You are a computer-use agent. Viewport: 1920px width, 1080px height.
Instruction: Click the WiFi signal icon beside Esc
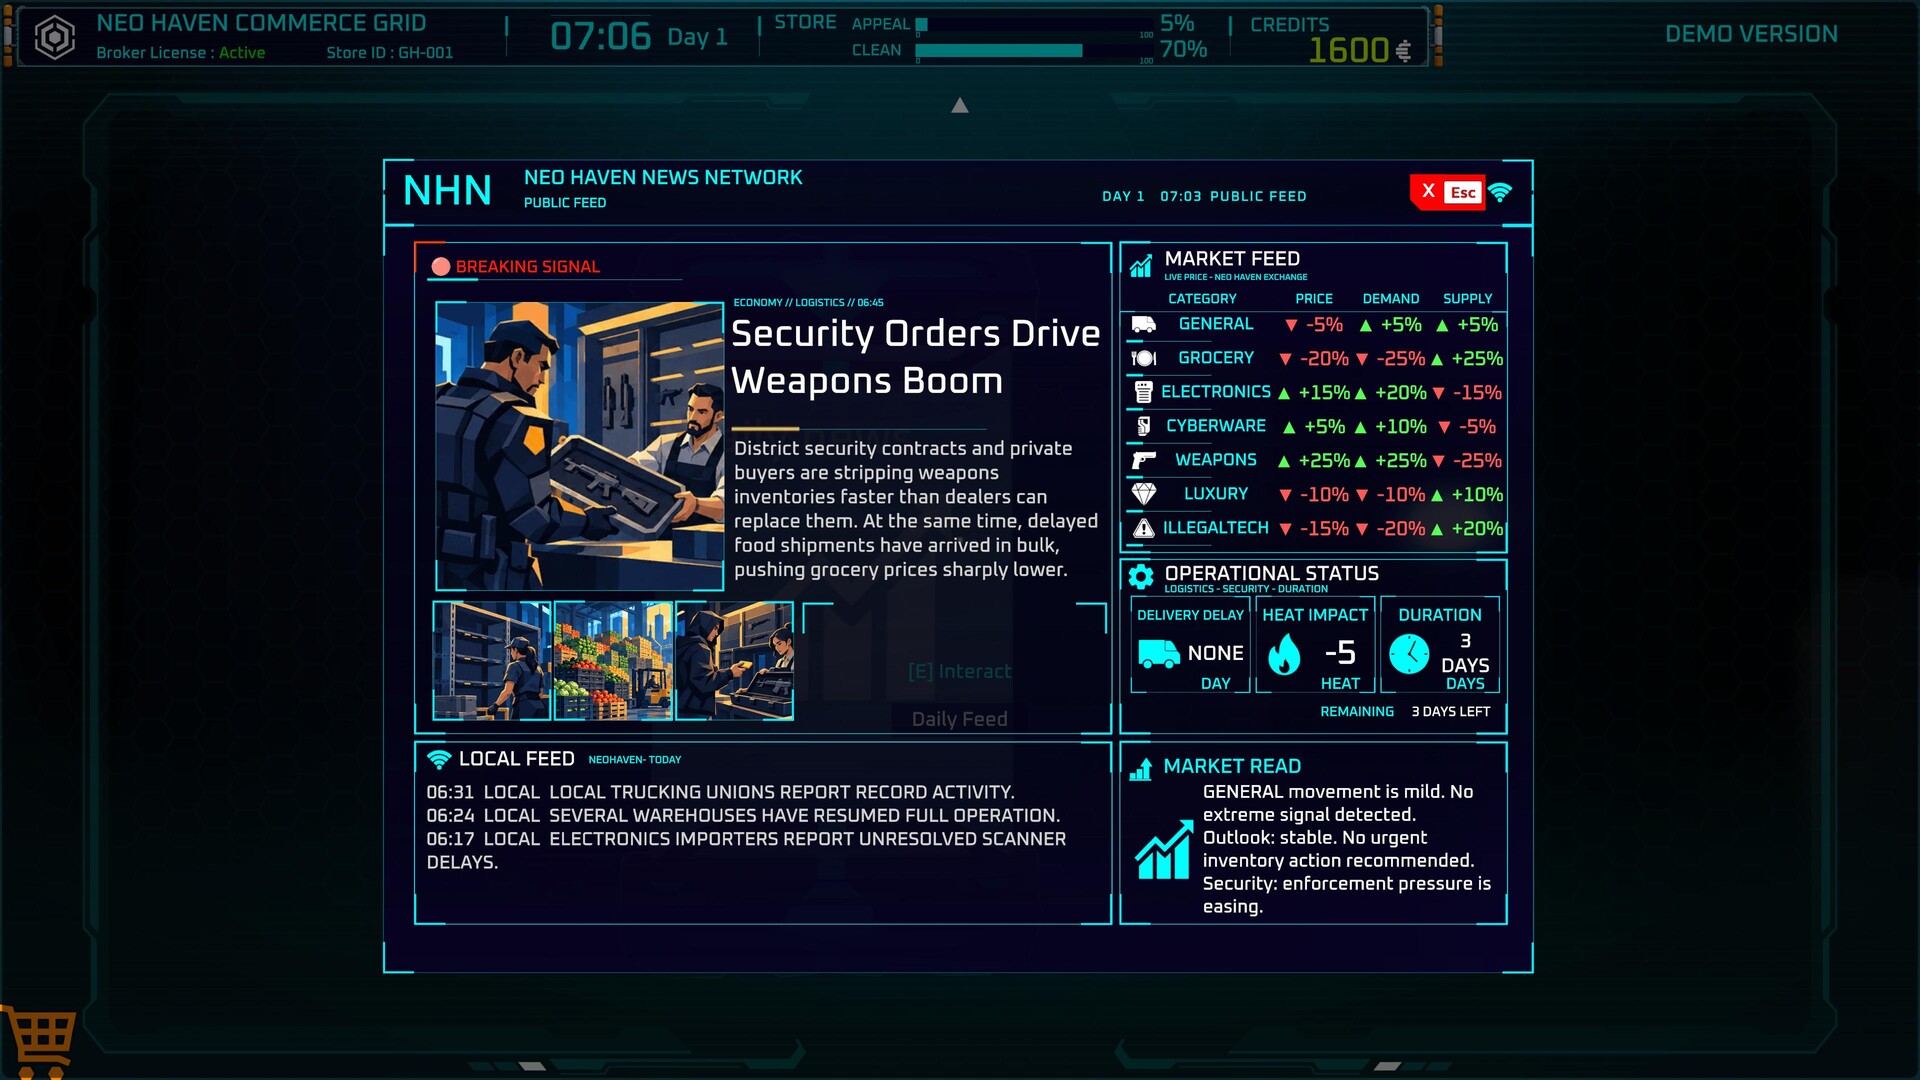1500,192
